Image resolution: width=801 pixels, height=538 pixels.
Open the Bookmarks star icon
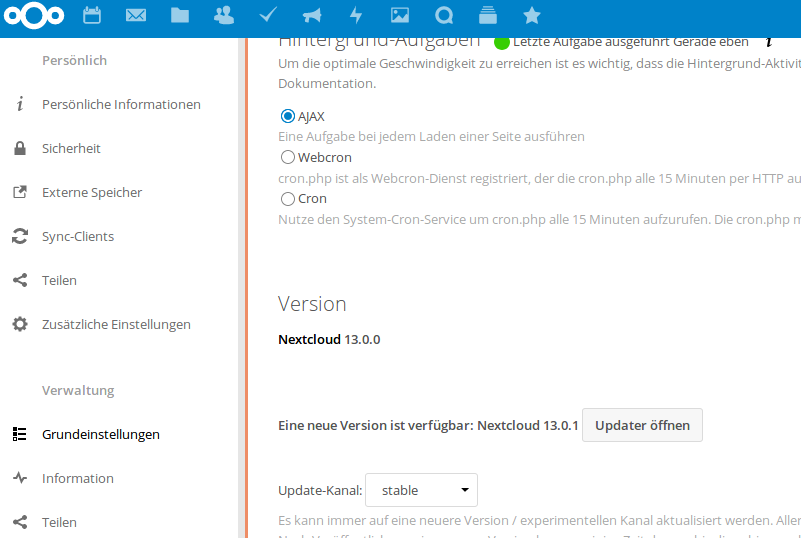[532, 15]
